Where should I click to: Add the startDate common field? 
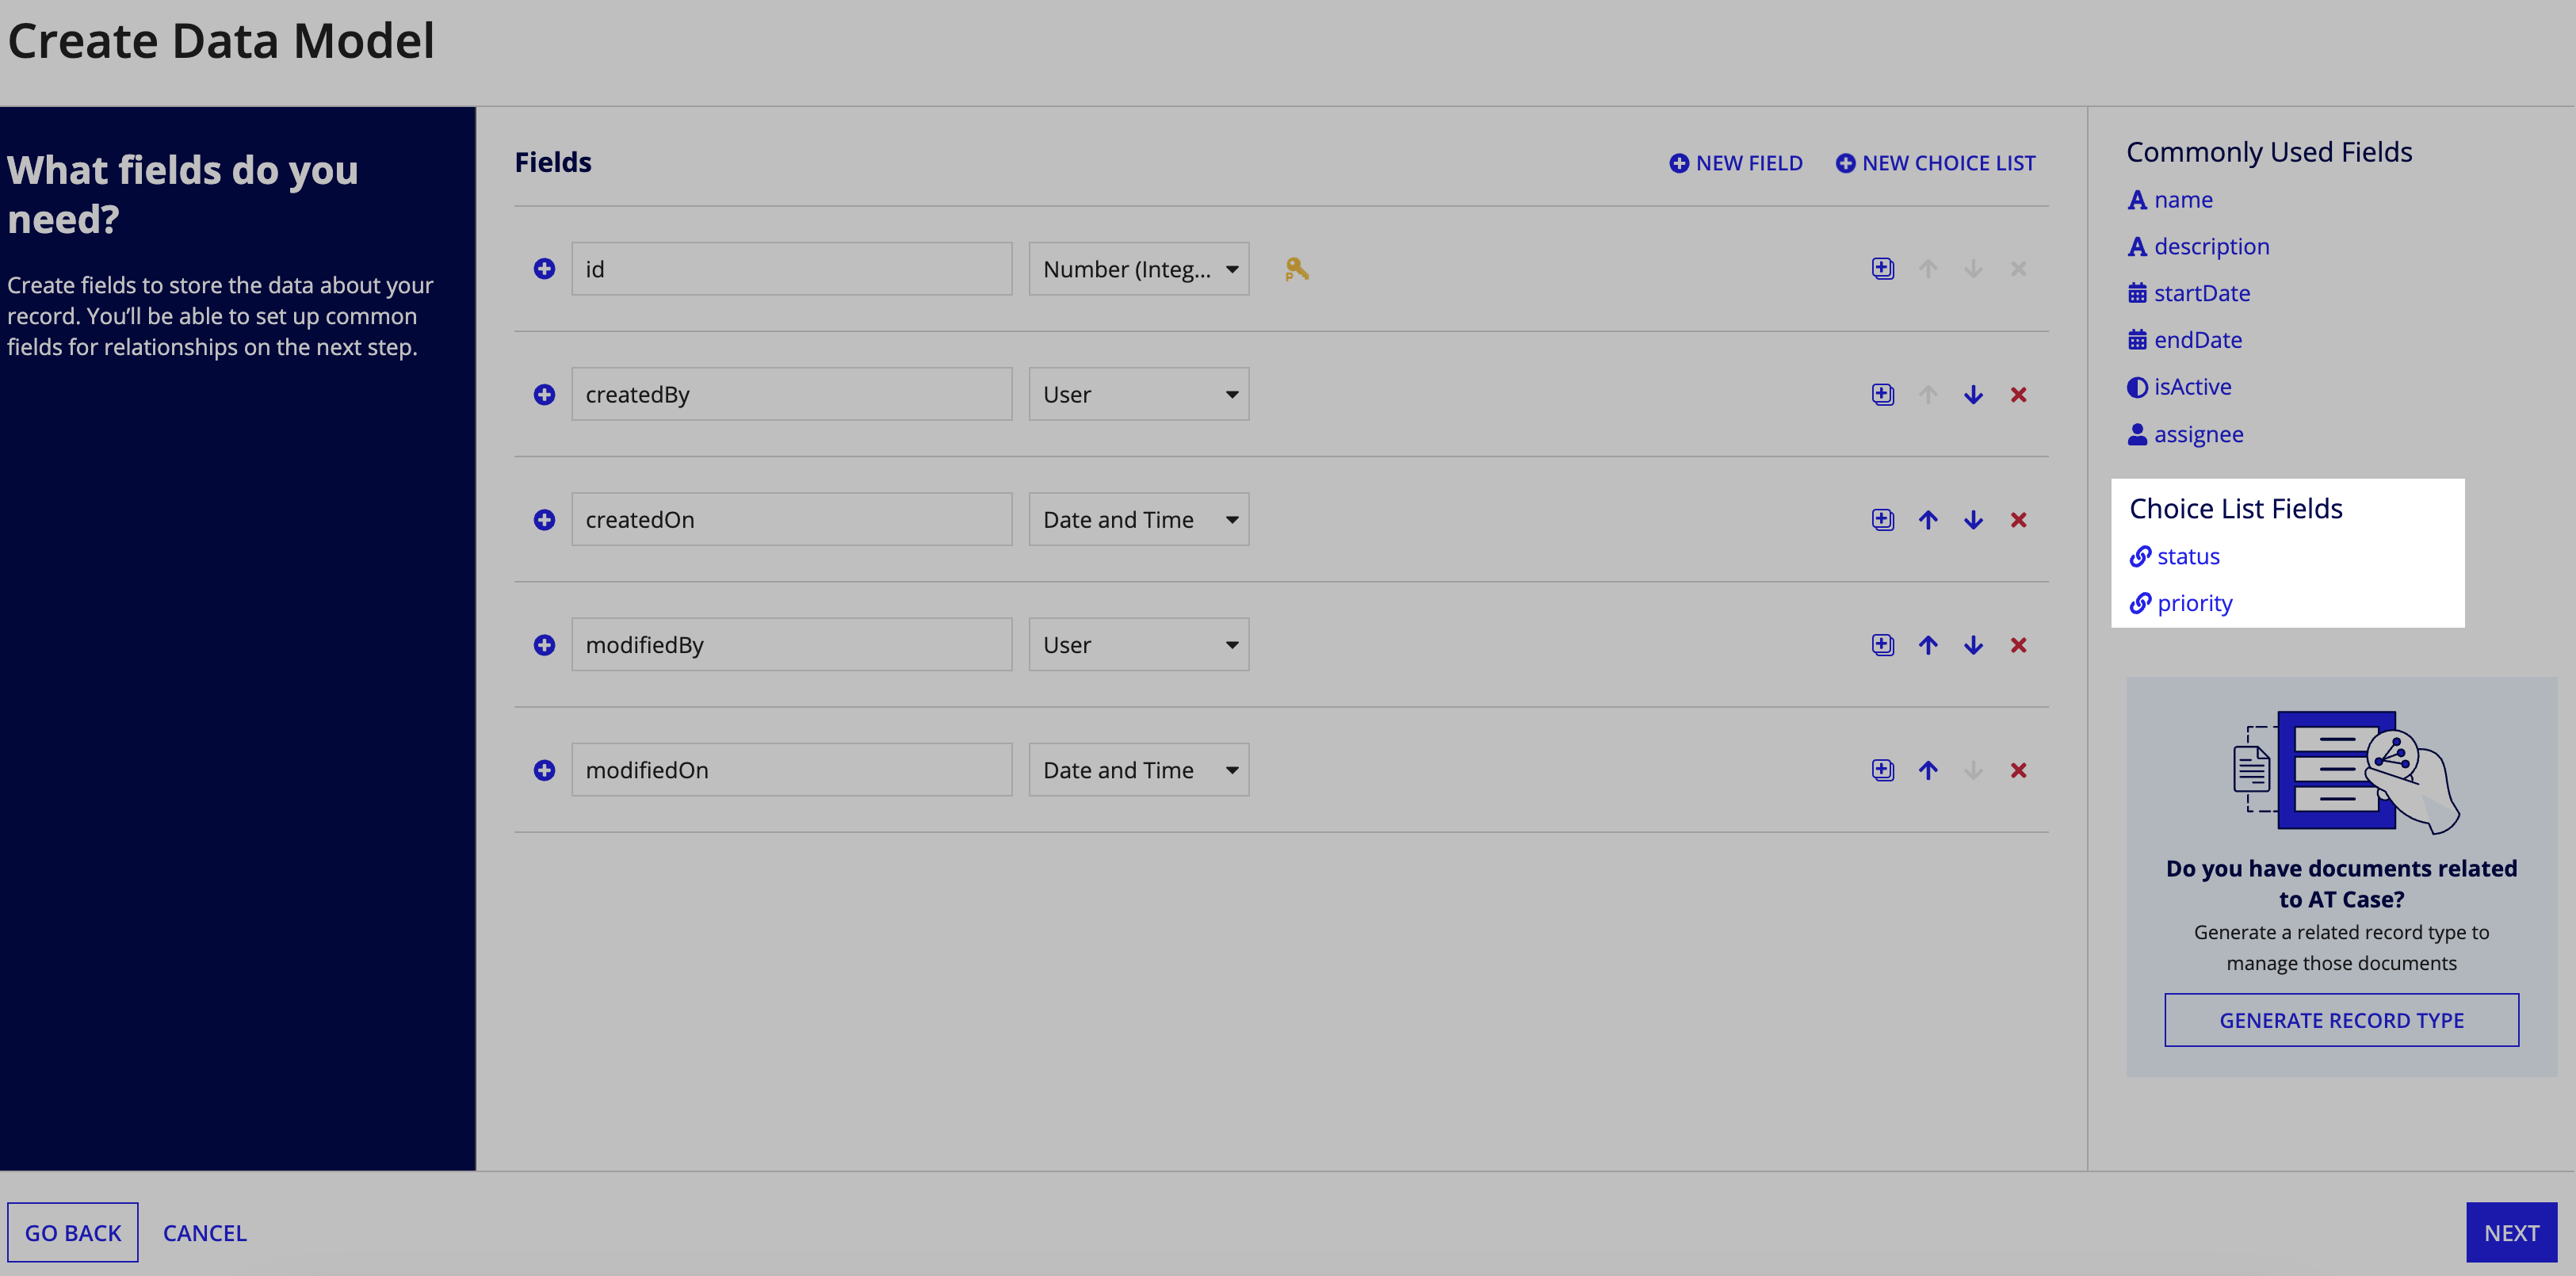(2189, 293)
